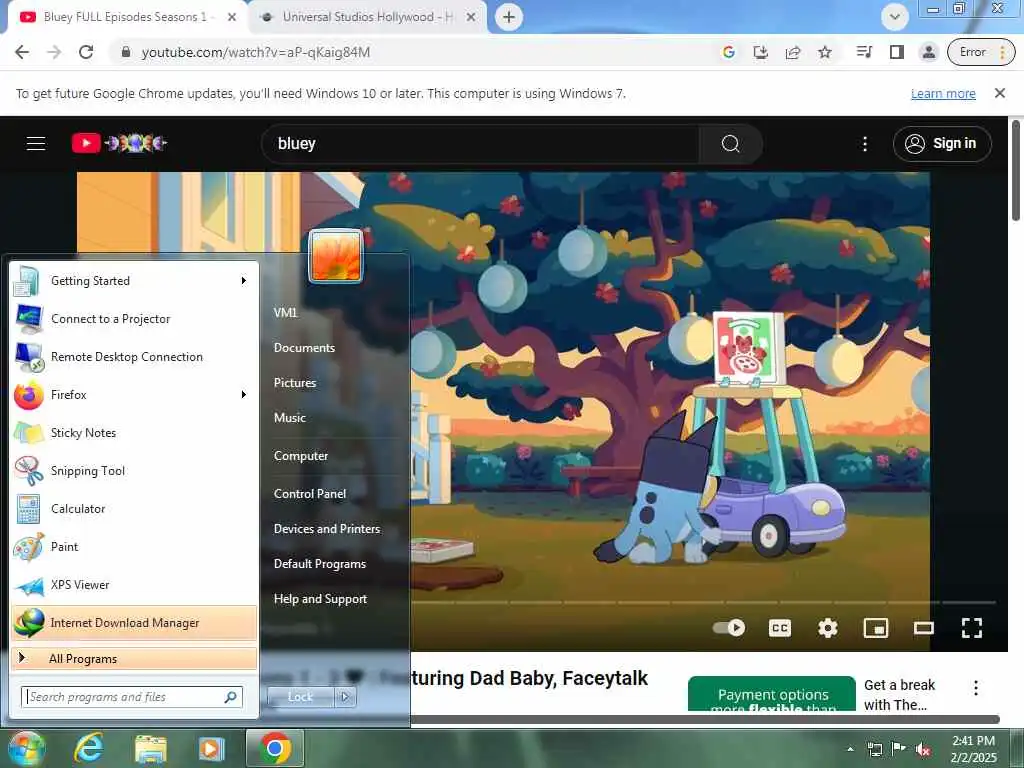Click the YouTube Sign in button
The width and height of the screenshot is (1024, 768).
pyautogui.click(x=942, y=144)
